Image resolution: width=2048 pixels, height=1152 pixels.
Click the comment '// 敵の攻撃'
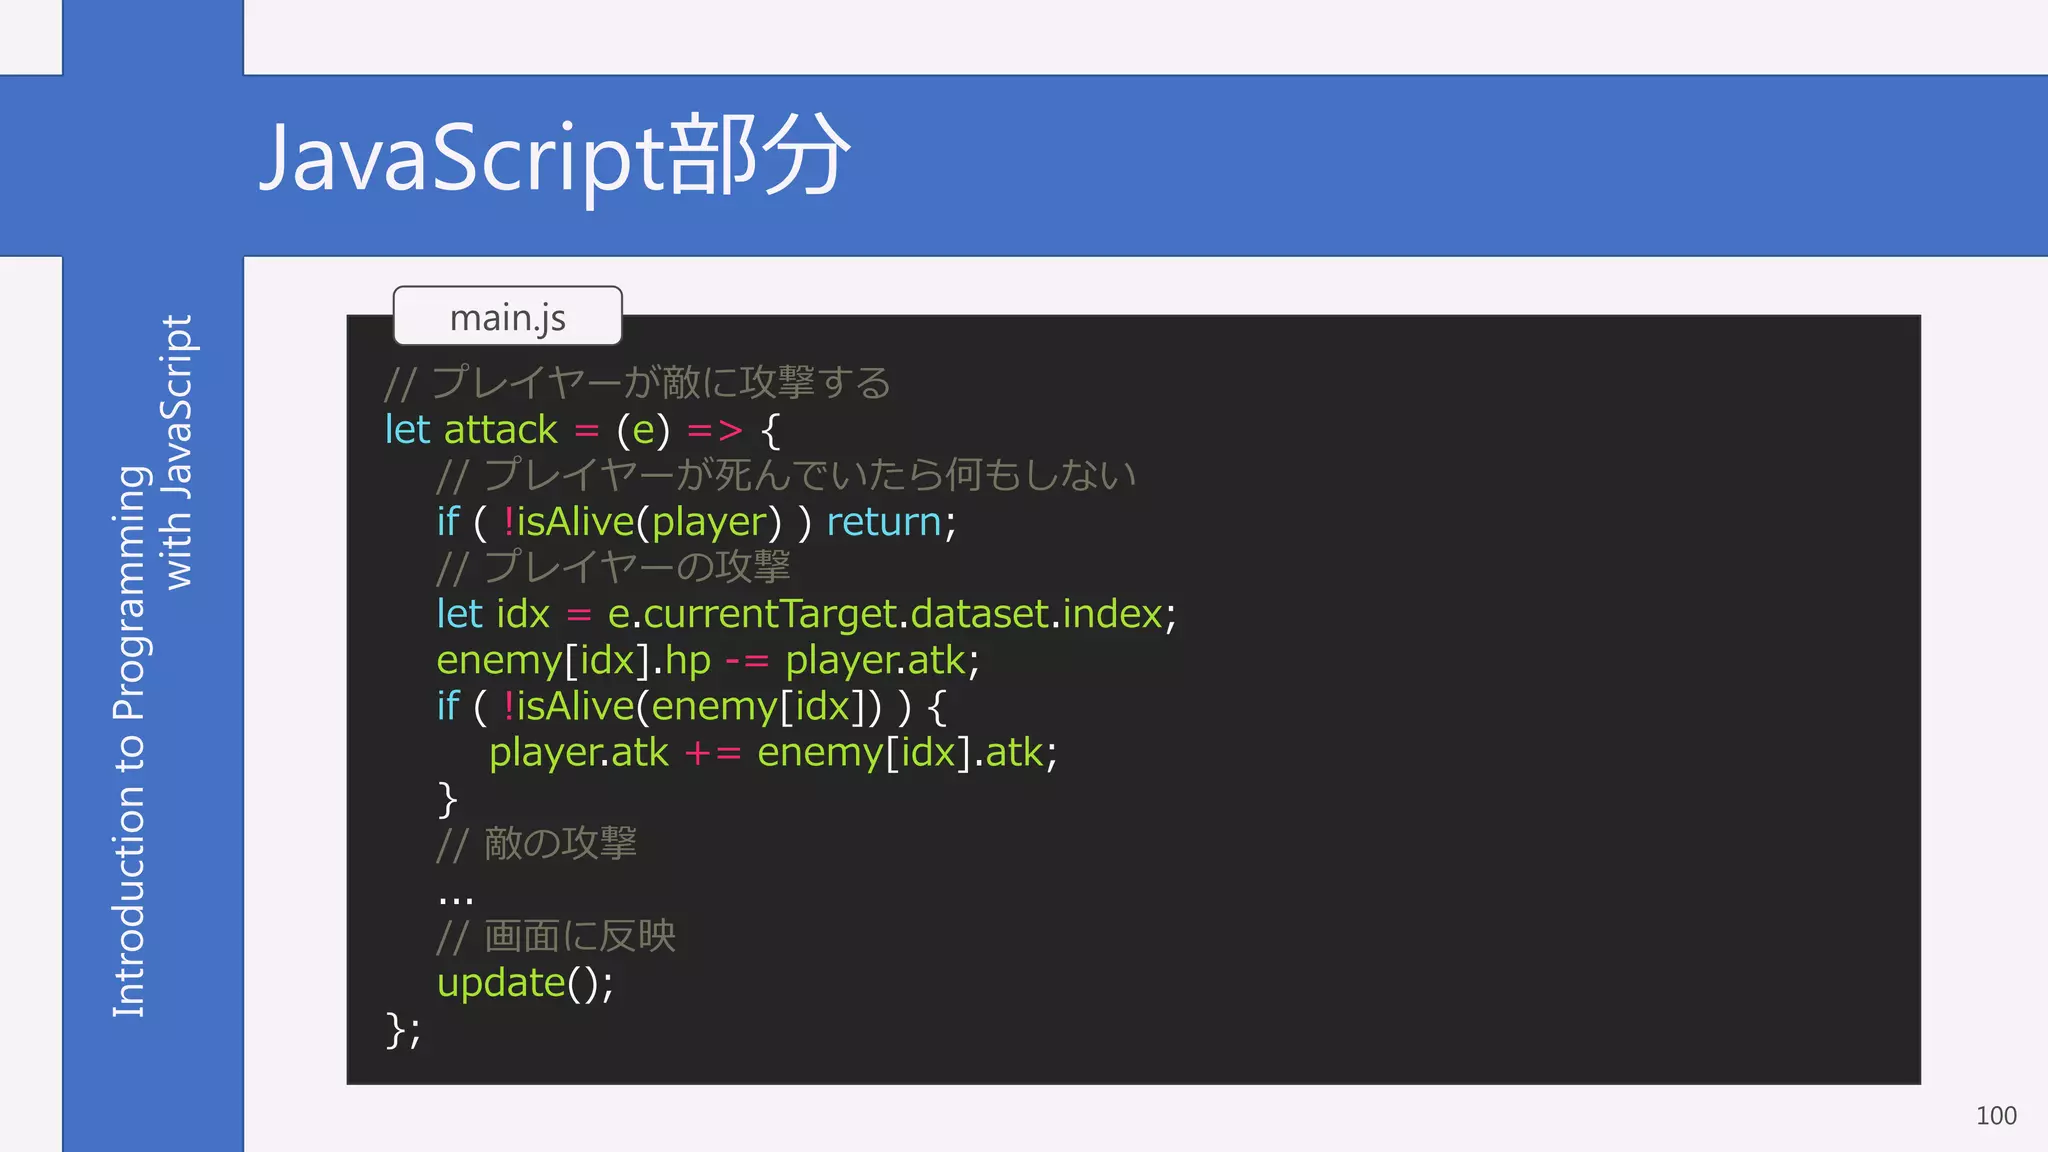click(536, 844)
